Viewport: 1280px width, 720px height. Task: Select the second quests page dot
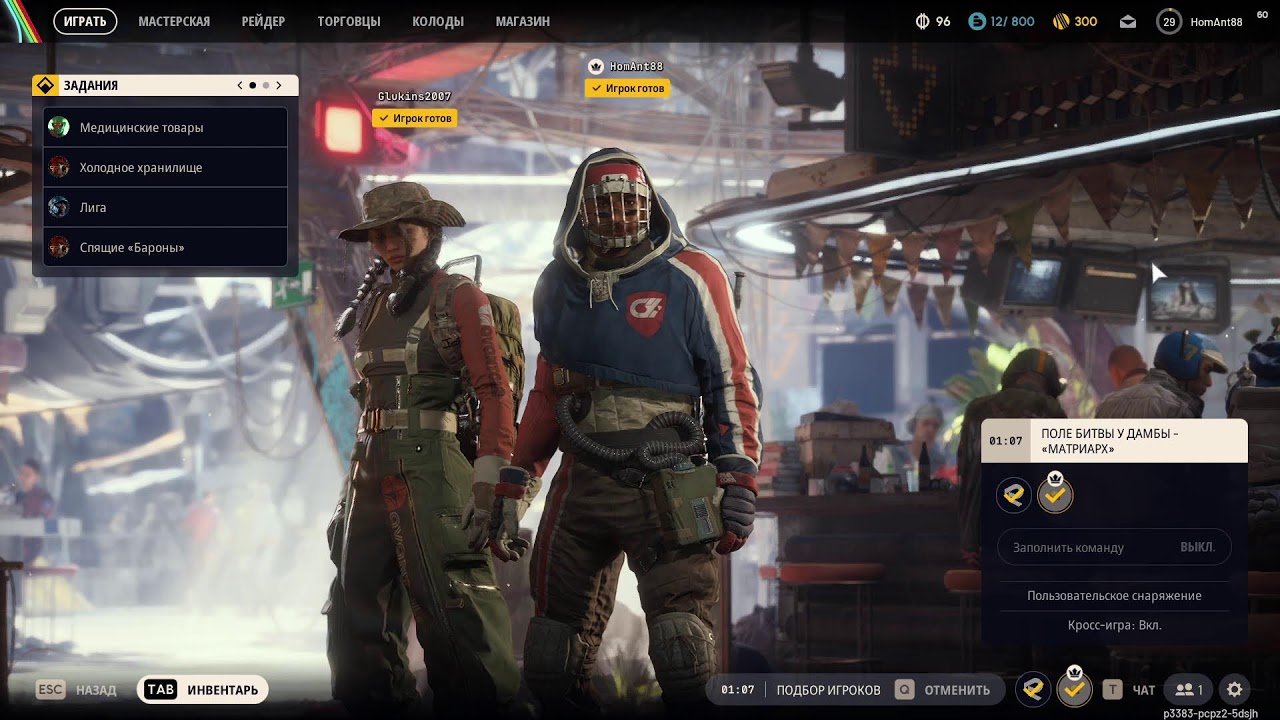(x=265, y=86)
